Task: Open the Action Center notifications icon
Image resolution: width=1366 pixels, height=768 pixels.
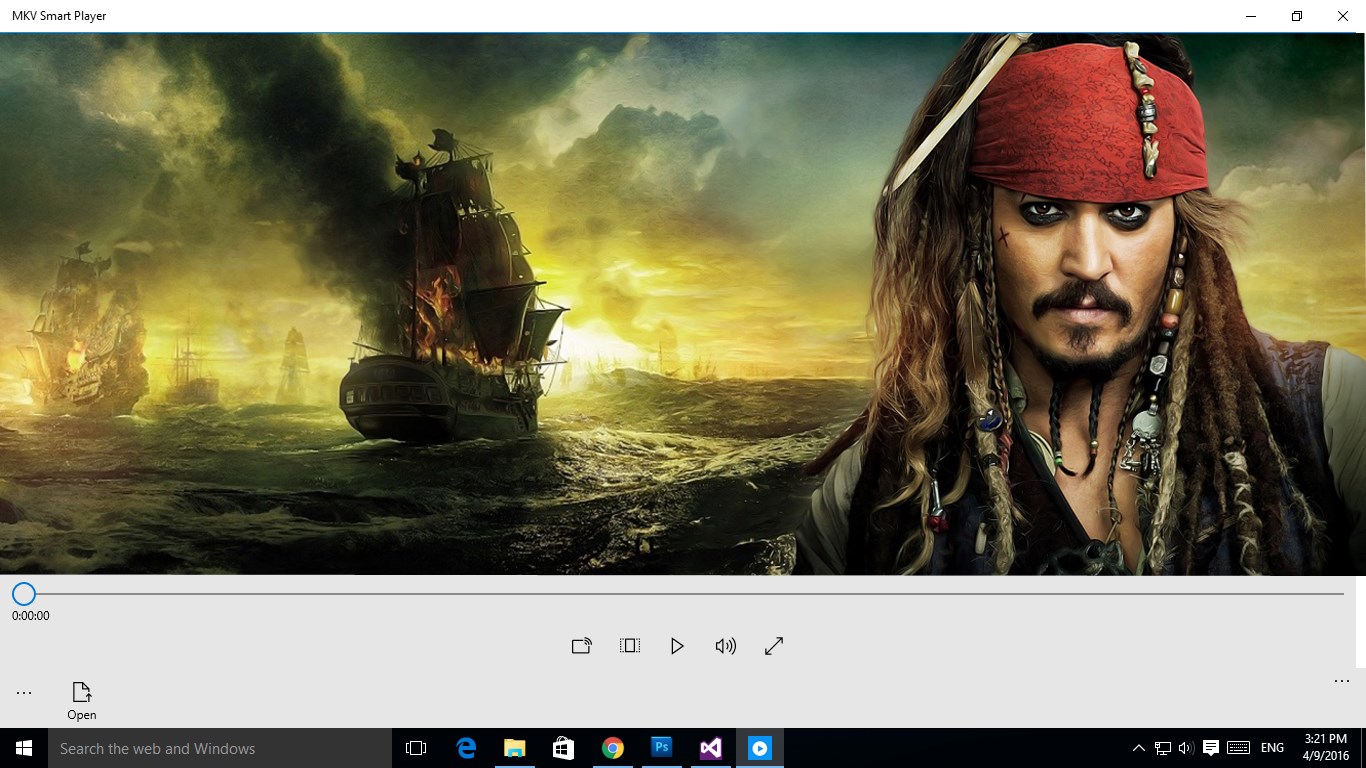Action: tap(1210, 748)
